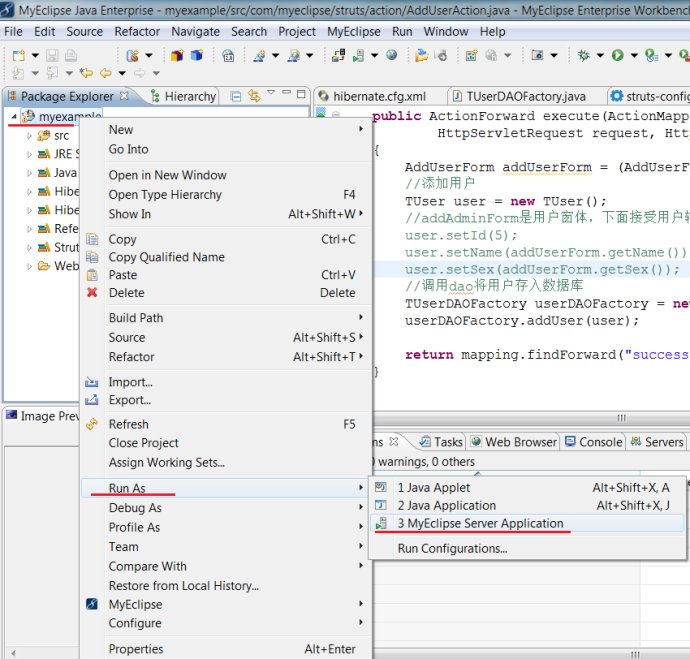Collapse the myexample project tree node

coord(13,117)
